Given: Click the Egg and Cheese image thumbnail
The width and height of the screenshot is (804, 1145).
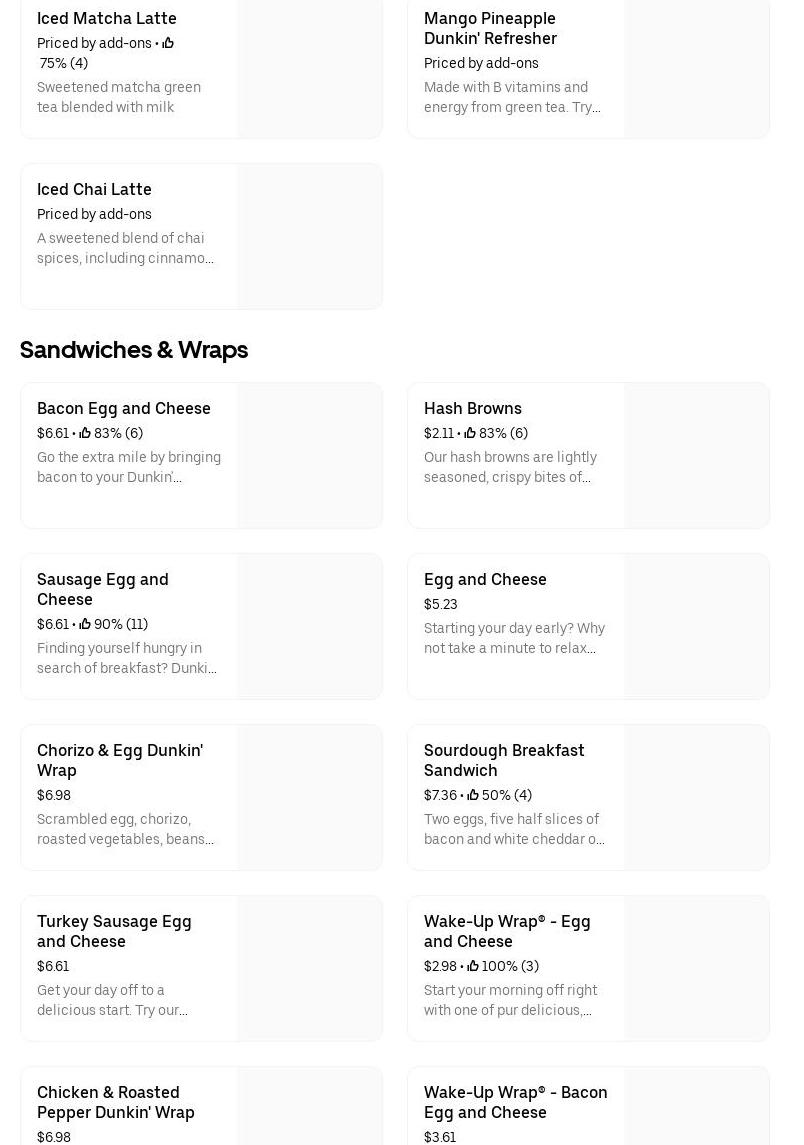Looking at the screenshot, I should (696, 627).
